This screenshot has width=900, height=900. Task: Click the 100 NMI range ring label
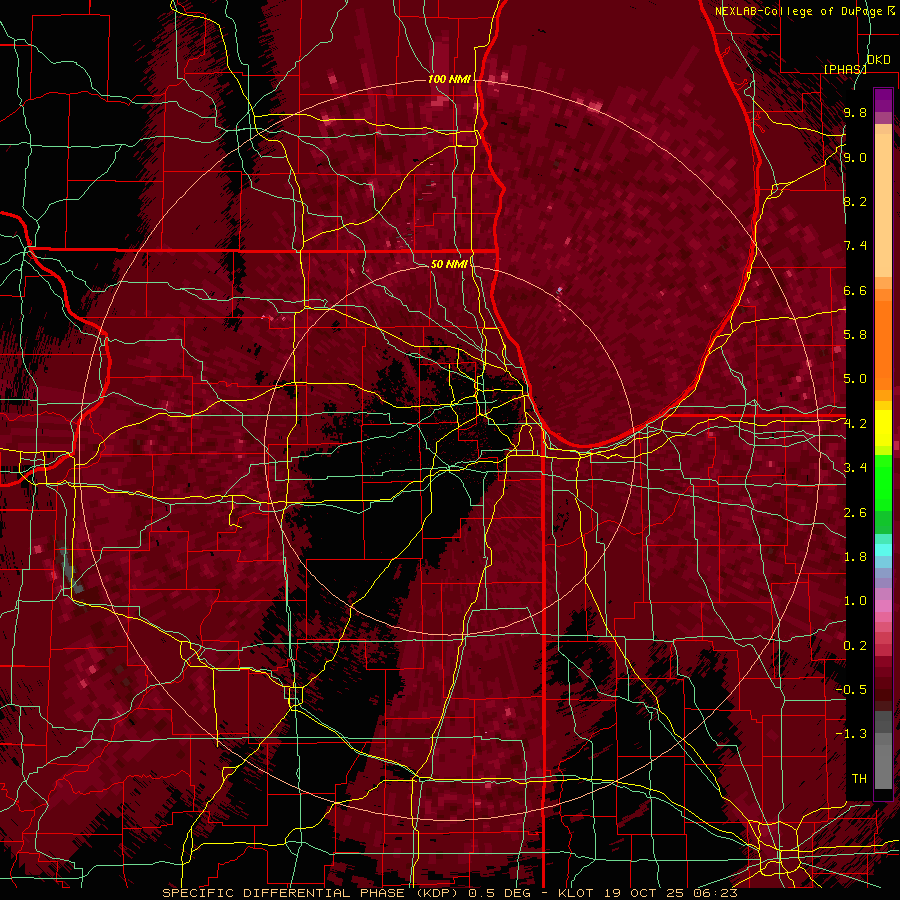click(x=449, y=79)
